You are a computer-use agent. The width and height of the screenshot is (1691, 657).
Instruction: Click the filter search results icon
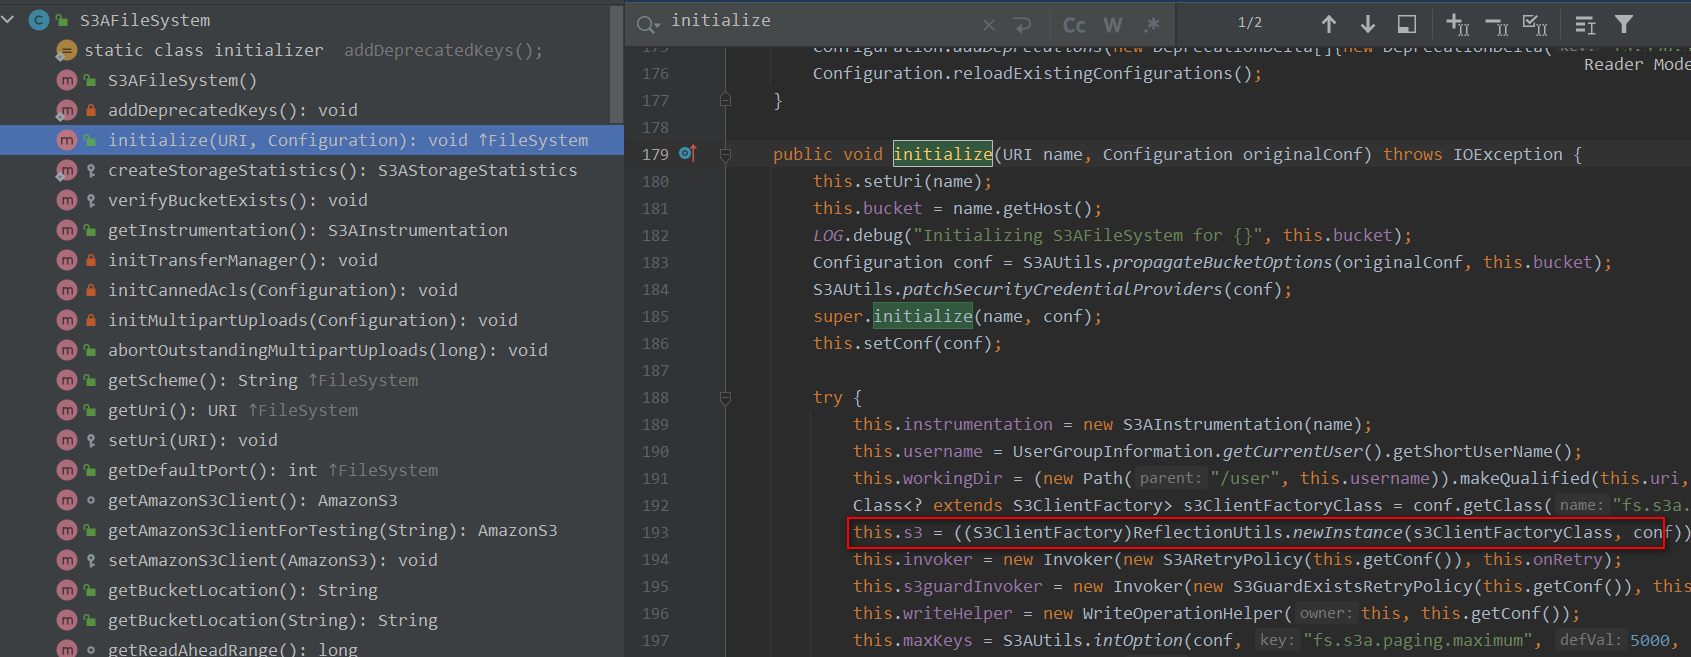1624,24
